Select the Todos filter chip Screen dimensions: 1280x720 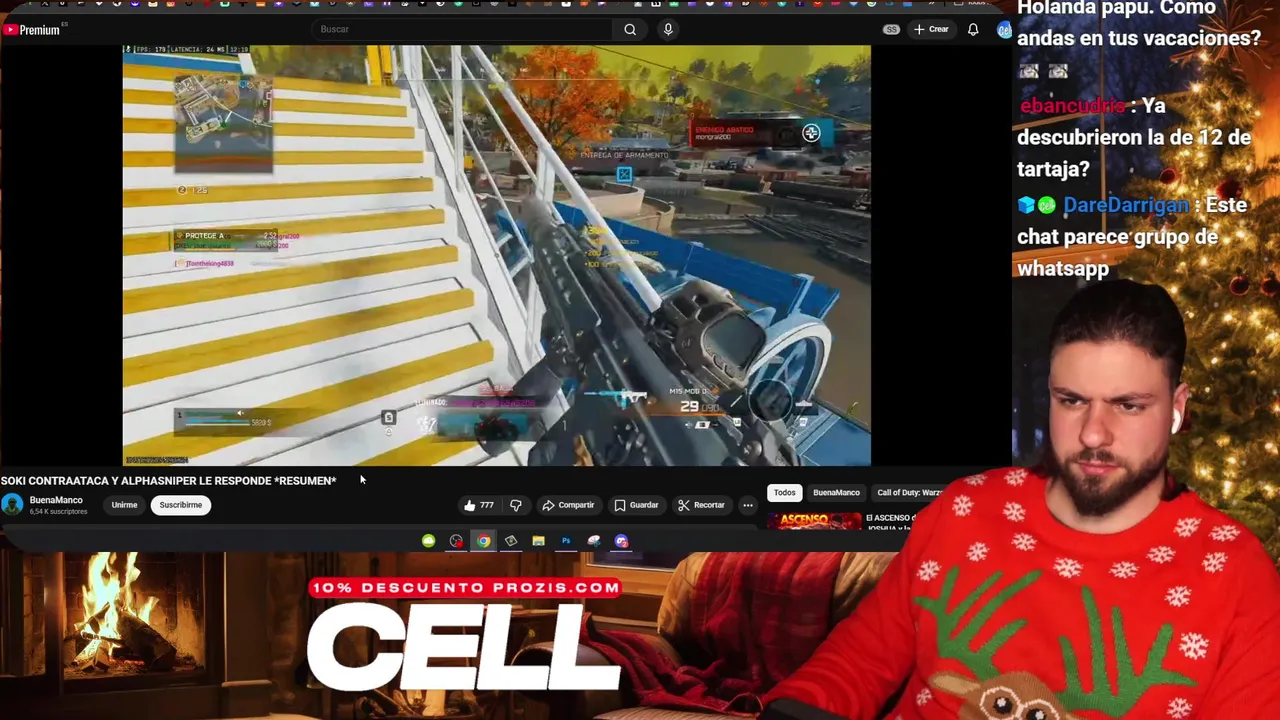[785, 492]
